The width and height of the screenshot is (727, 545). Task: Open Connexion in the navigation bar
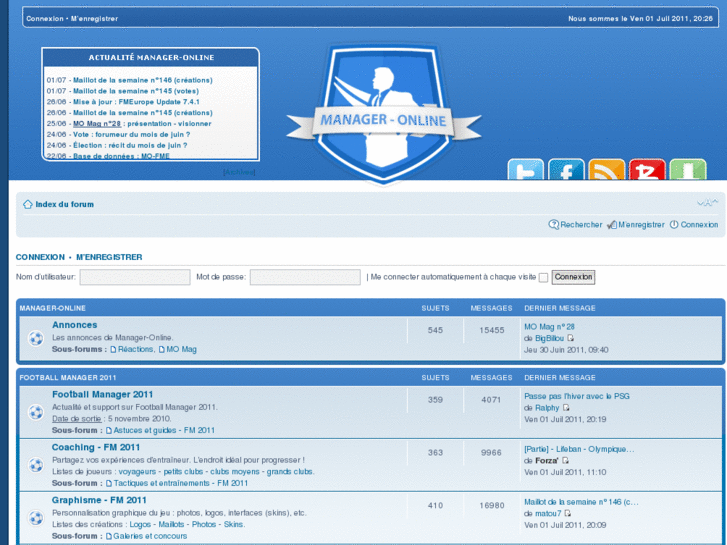pyautogui.click(x=699, y=224)
